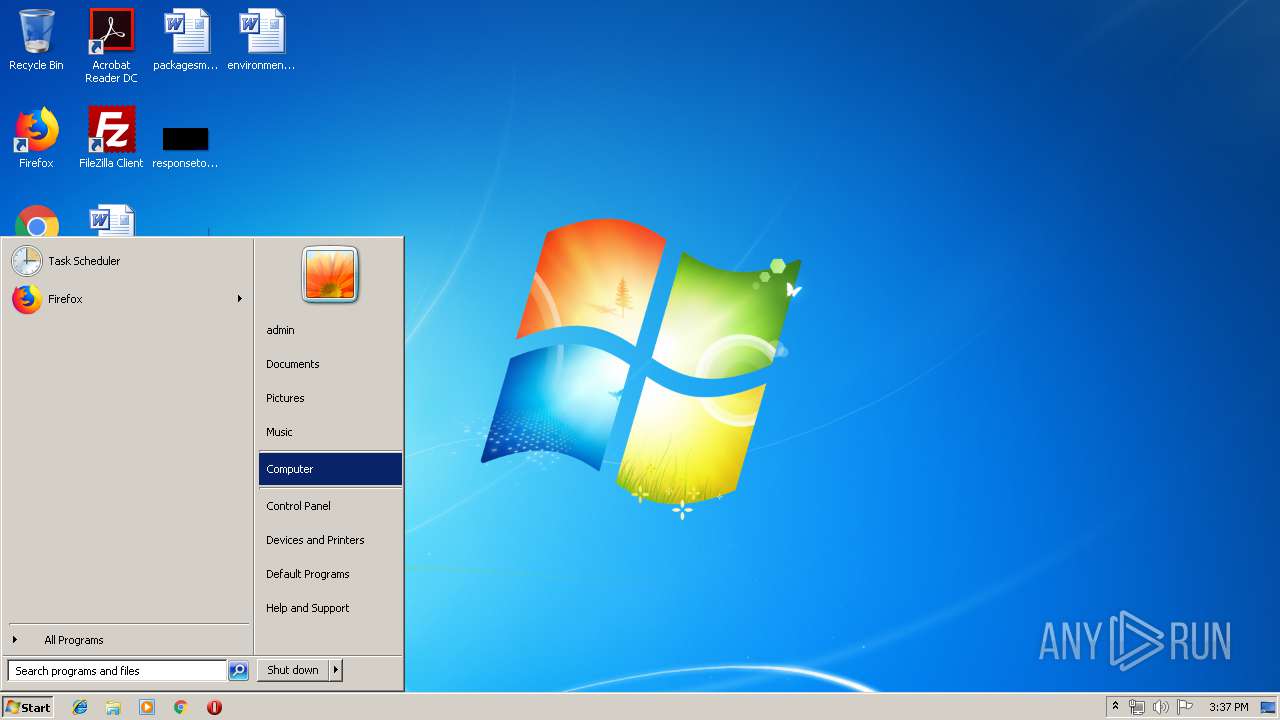
Task: Open Default Programs
Action: [330, 574]
